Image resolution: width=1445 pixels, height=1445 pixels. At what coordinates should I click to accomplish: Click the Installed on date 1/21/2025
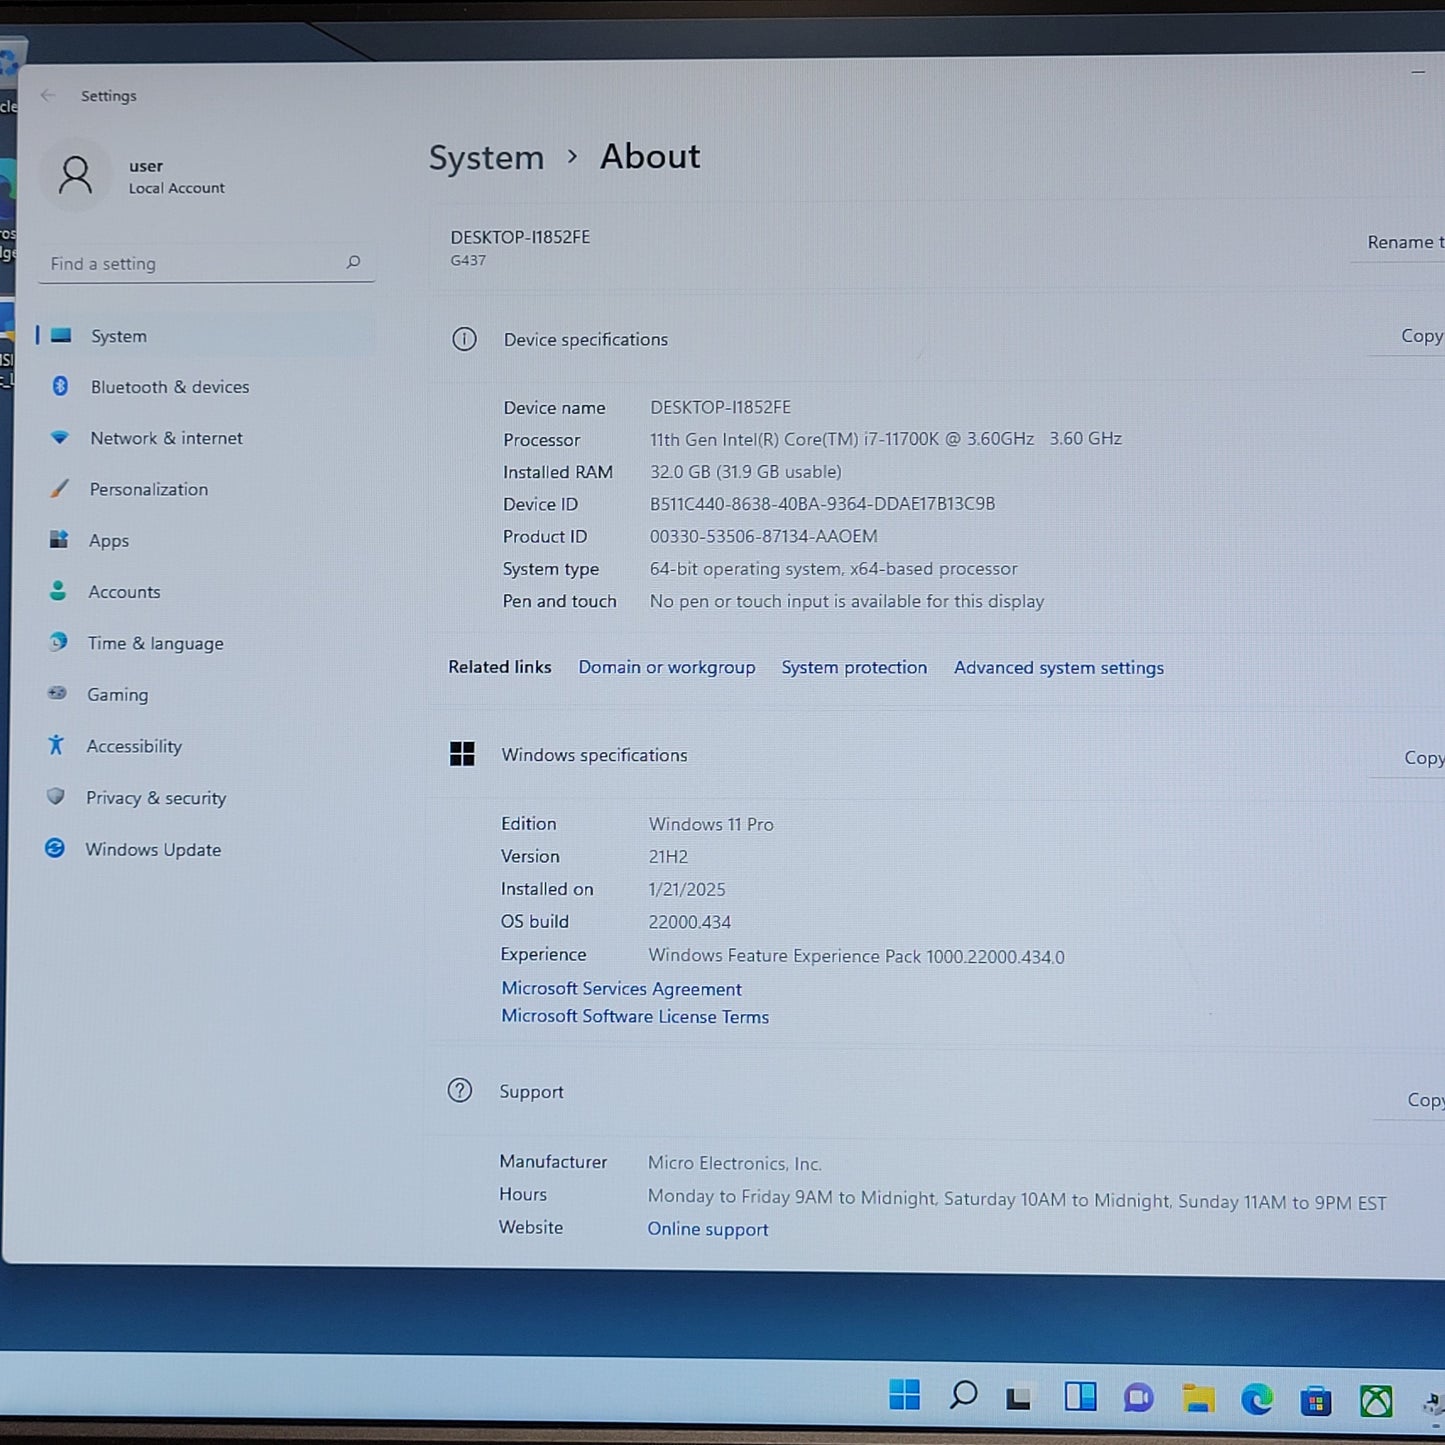[687, 889]
